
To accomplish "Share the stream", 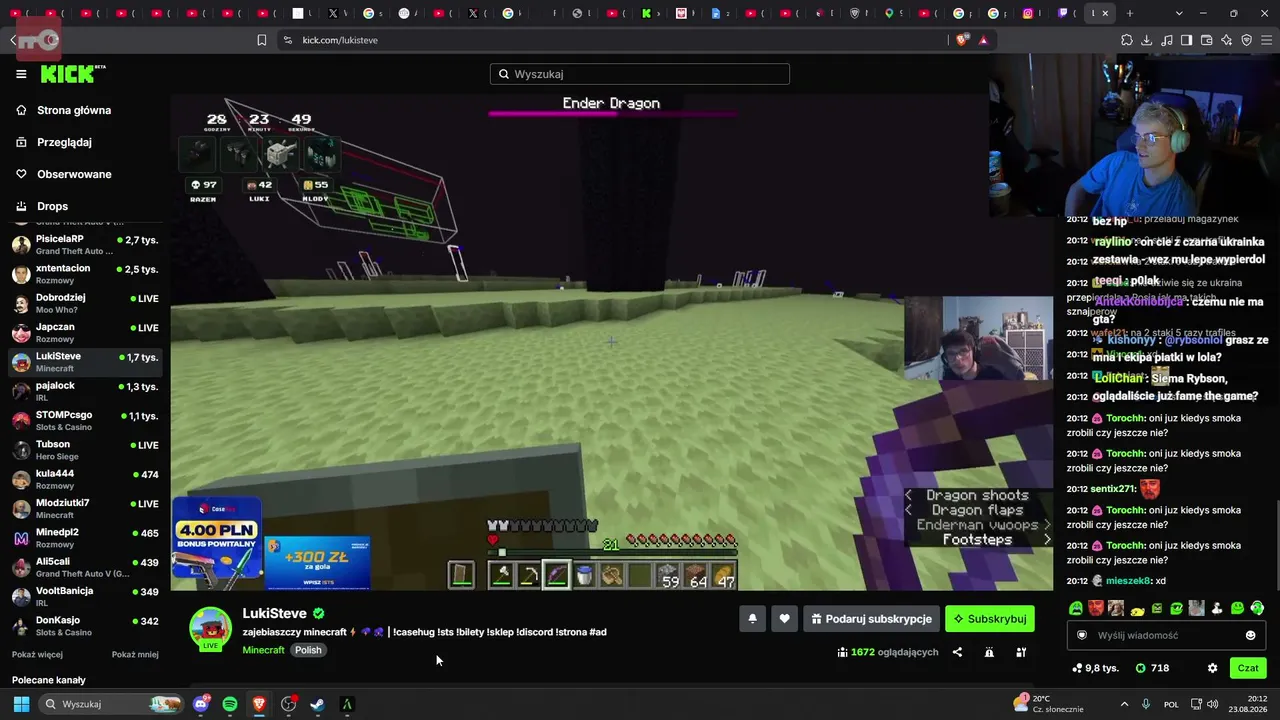I will pyautogui.click(x=957, y=652).
